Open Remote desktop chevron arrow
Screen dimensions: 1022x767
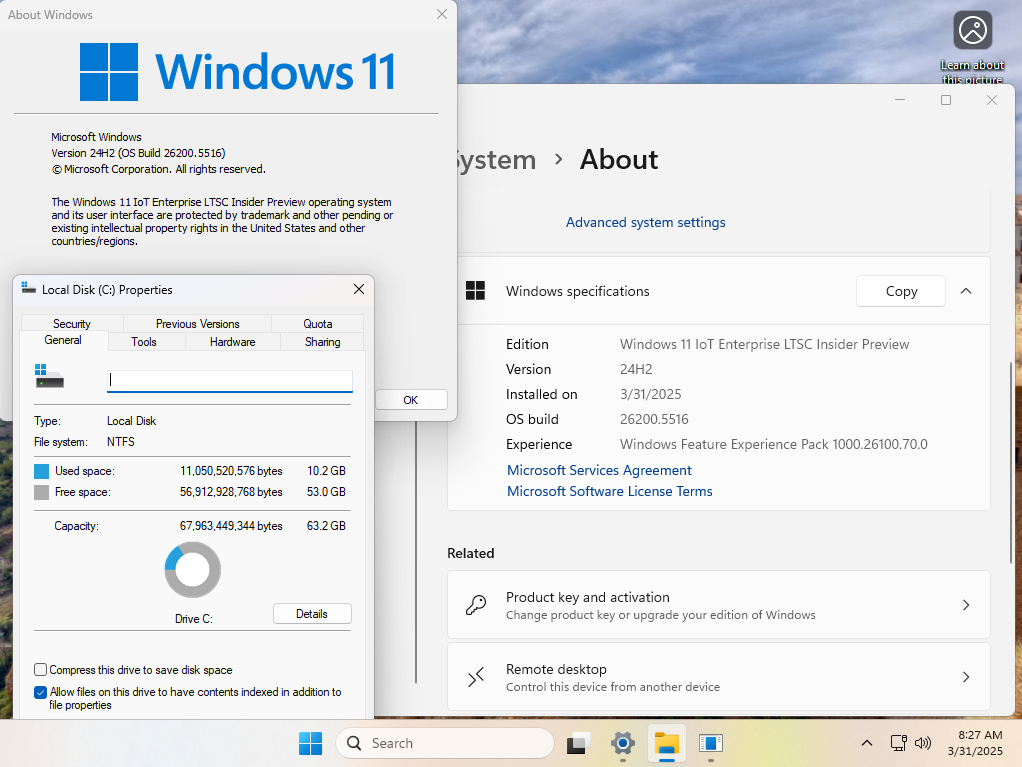point(966,677)
